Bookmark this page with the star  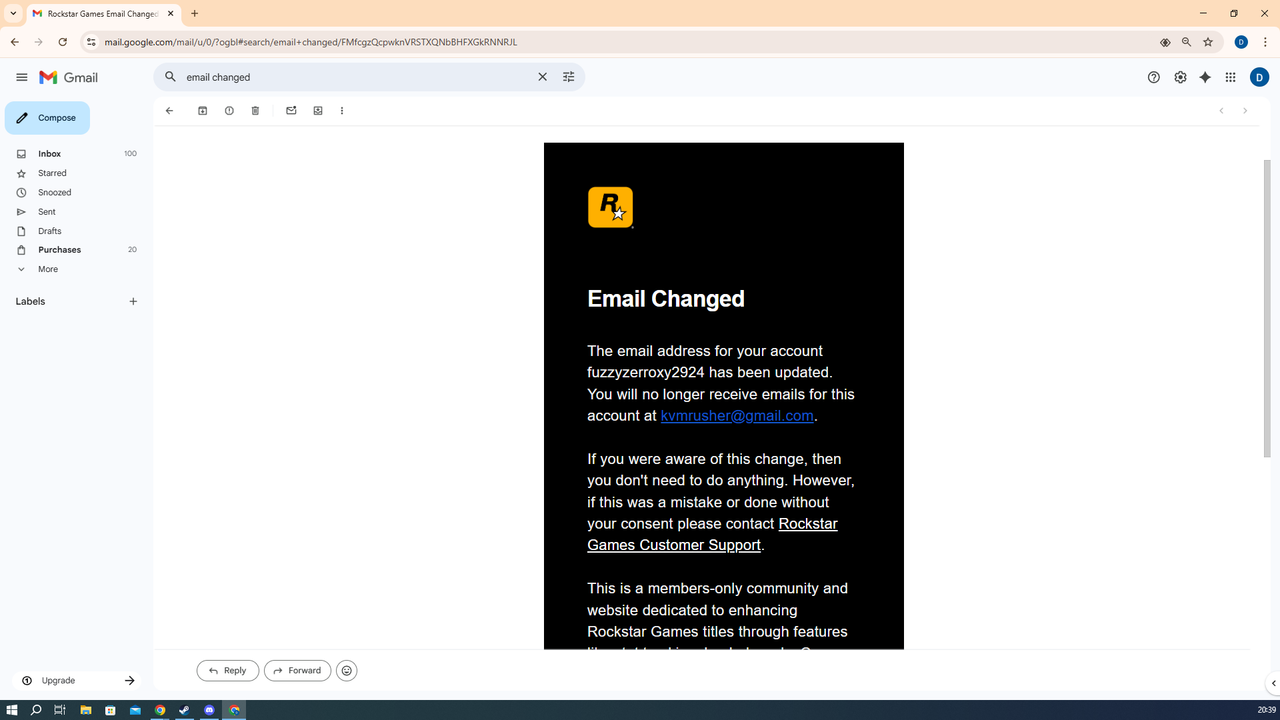click(1208, 42)
